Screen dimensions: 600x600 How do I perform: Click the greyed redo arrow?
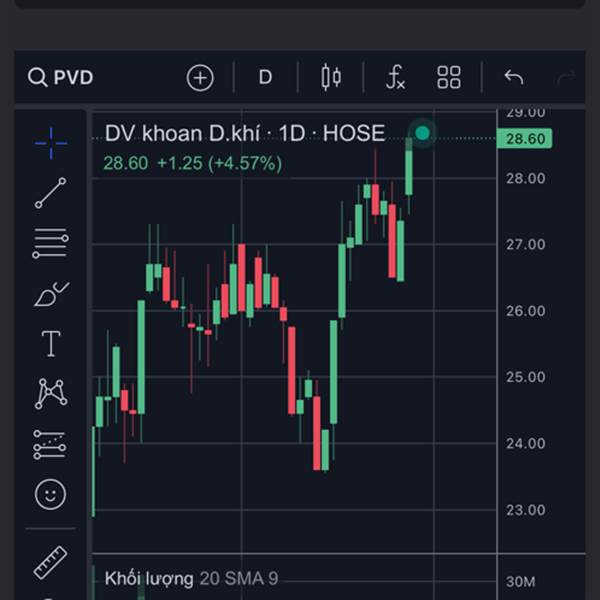(x=566, y=77)
